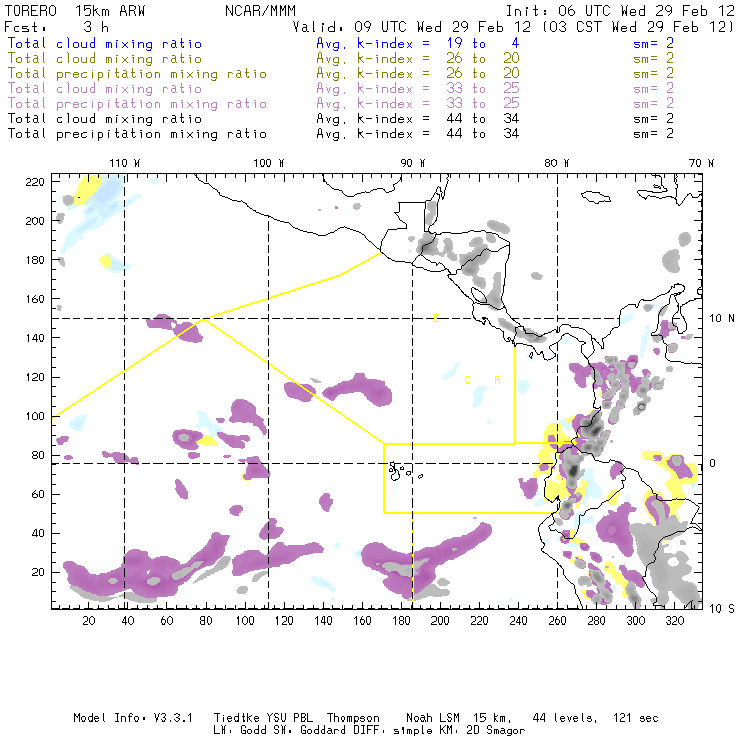
Task: Select x-axis grid label "320"
Action: (x=674, y=621)
